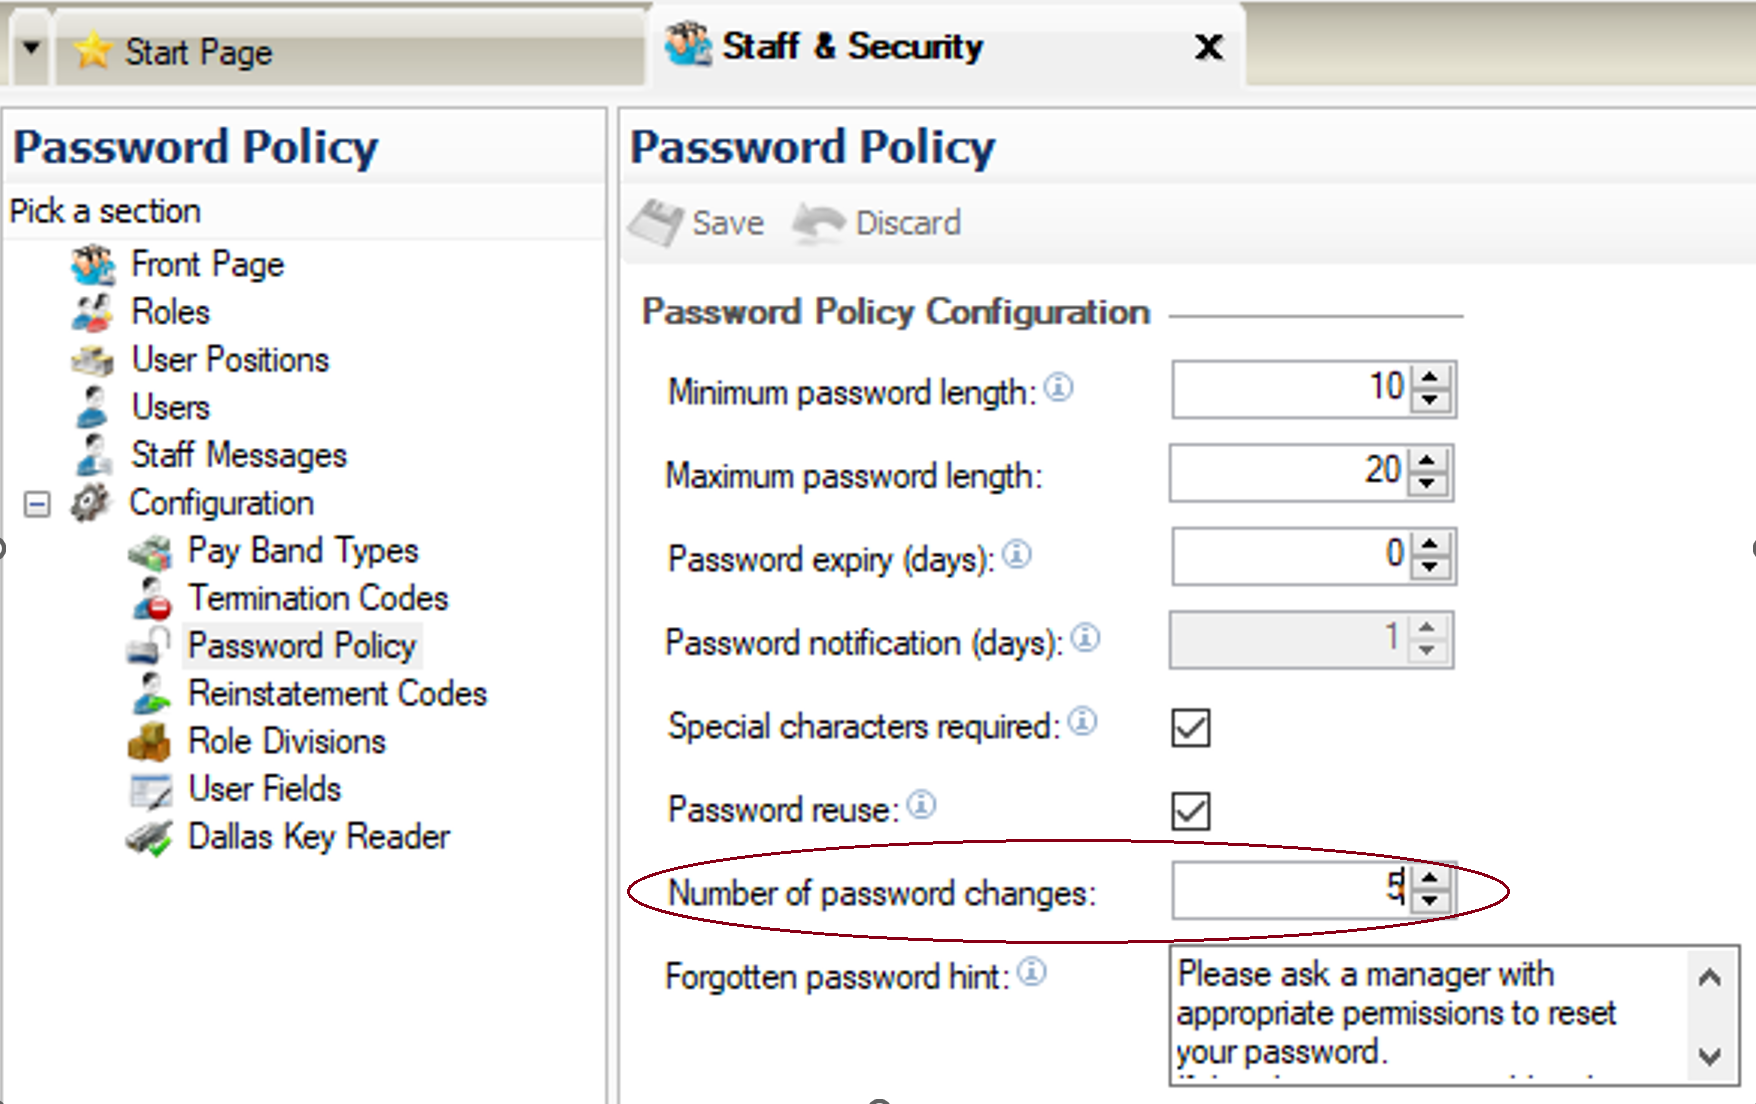The width and height of the screenshot is (1756, 1104).
Task: Increase Minimum password length with up arrow
Action: click(x=1430, y=378)
